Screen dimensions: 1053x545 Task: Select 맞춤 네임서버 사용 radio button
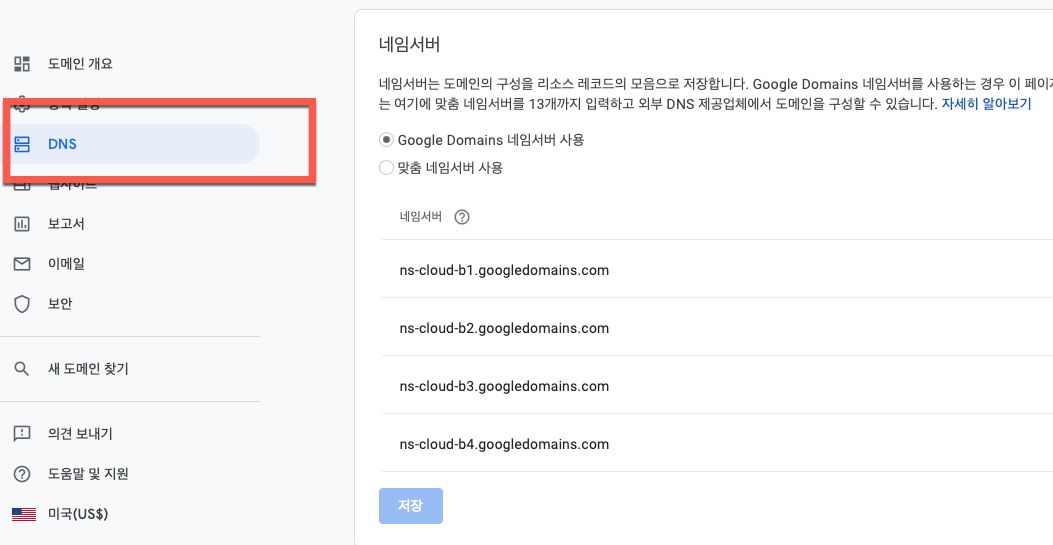(386, 168)
